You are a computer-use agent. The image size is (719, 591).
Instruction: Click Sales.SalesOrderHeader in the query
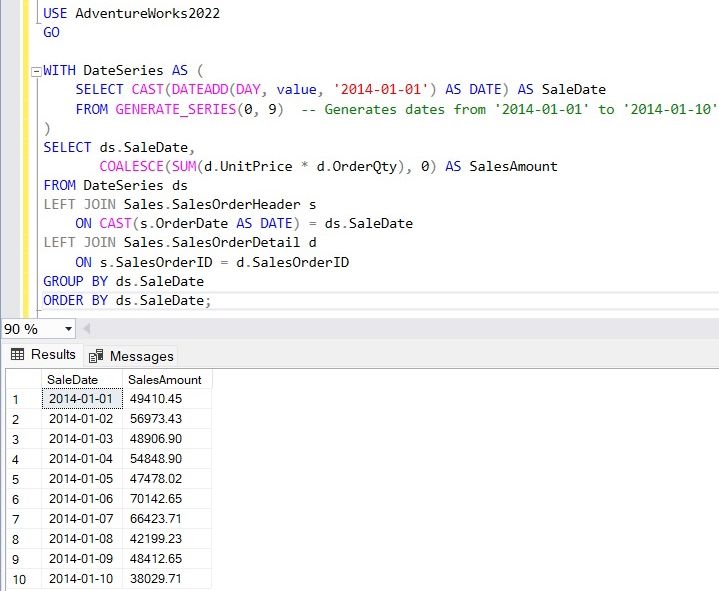tap(212, 204)
